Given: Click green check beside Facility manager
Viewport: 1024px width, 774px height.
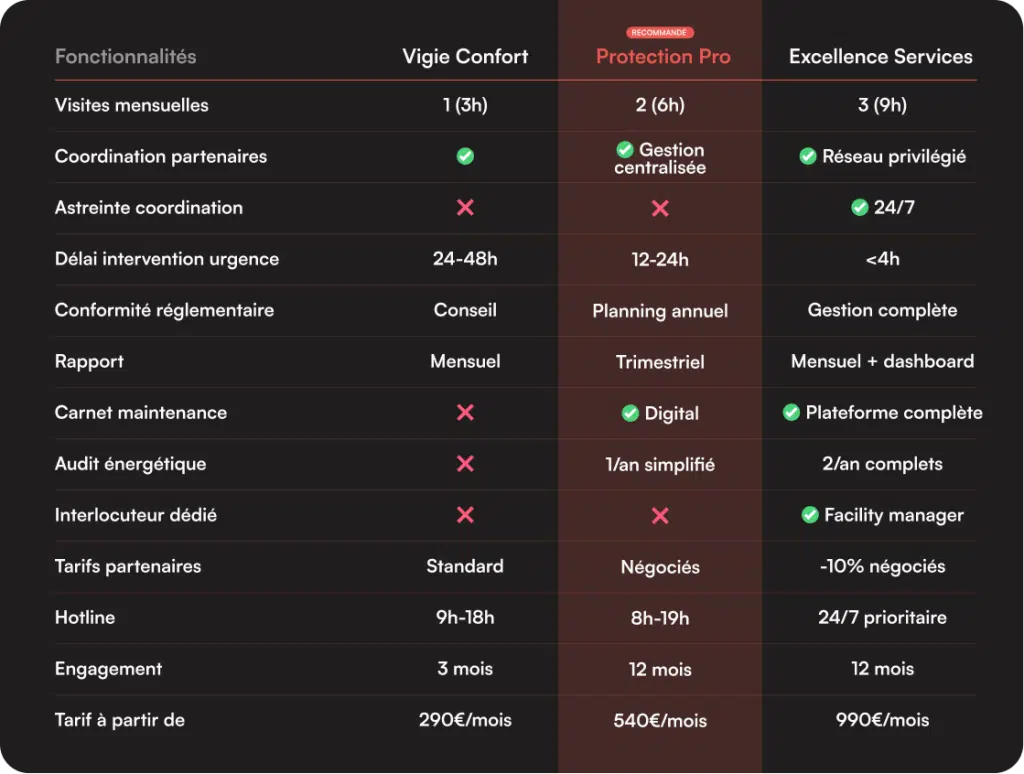Looking at the screenshot, I should (810, 514).
